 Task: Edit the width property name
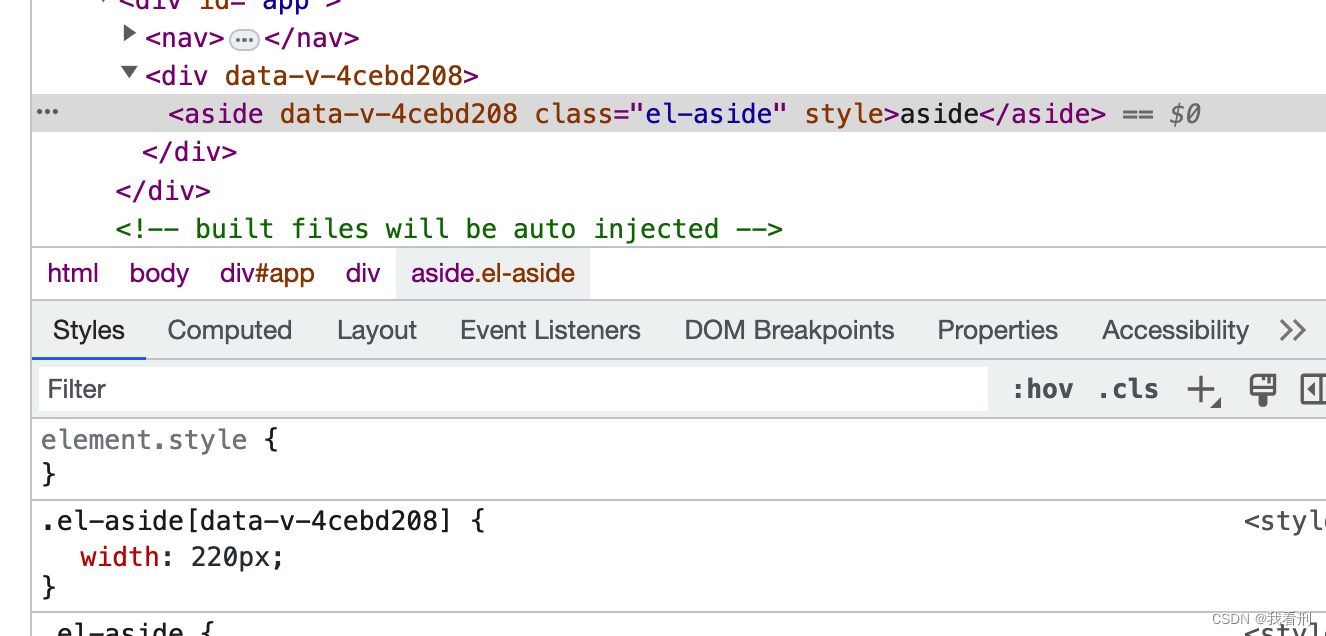pos(120,557)
